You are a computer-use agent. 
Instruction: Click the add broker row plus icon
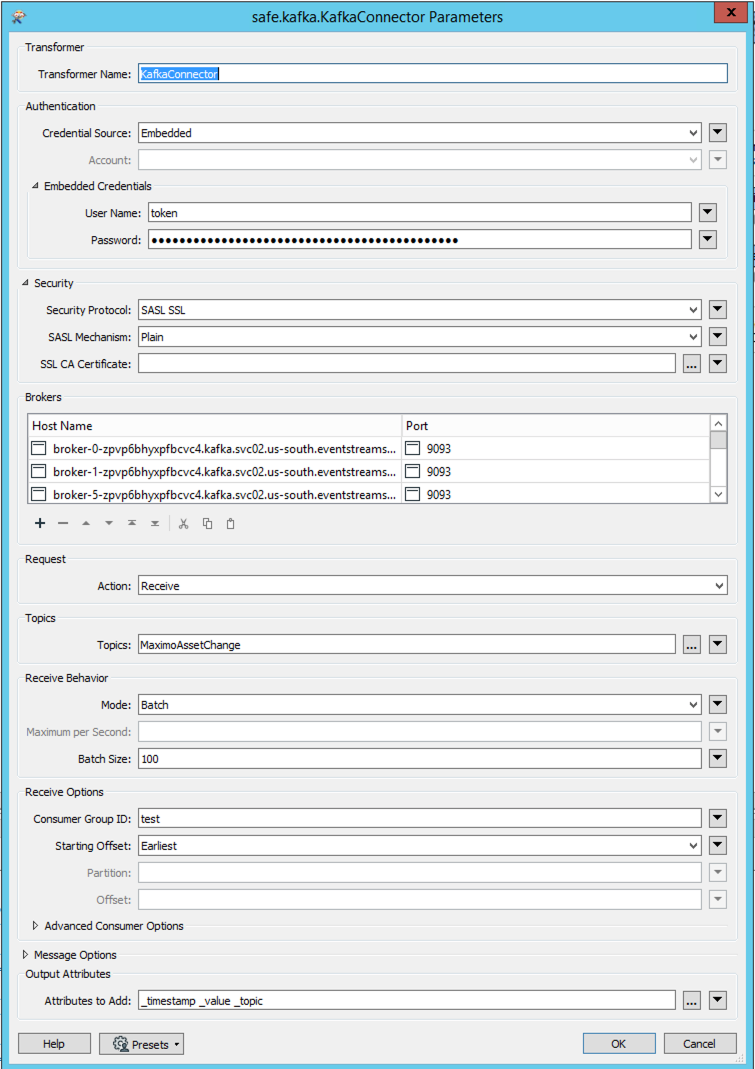[x=40, y=523]
